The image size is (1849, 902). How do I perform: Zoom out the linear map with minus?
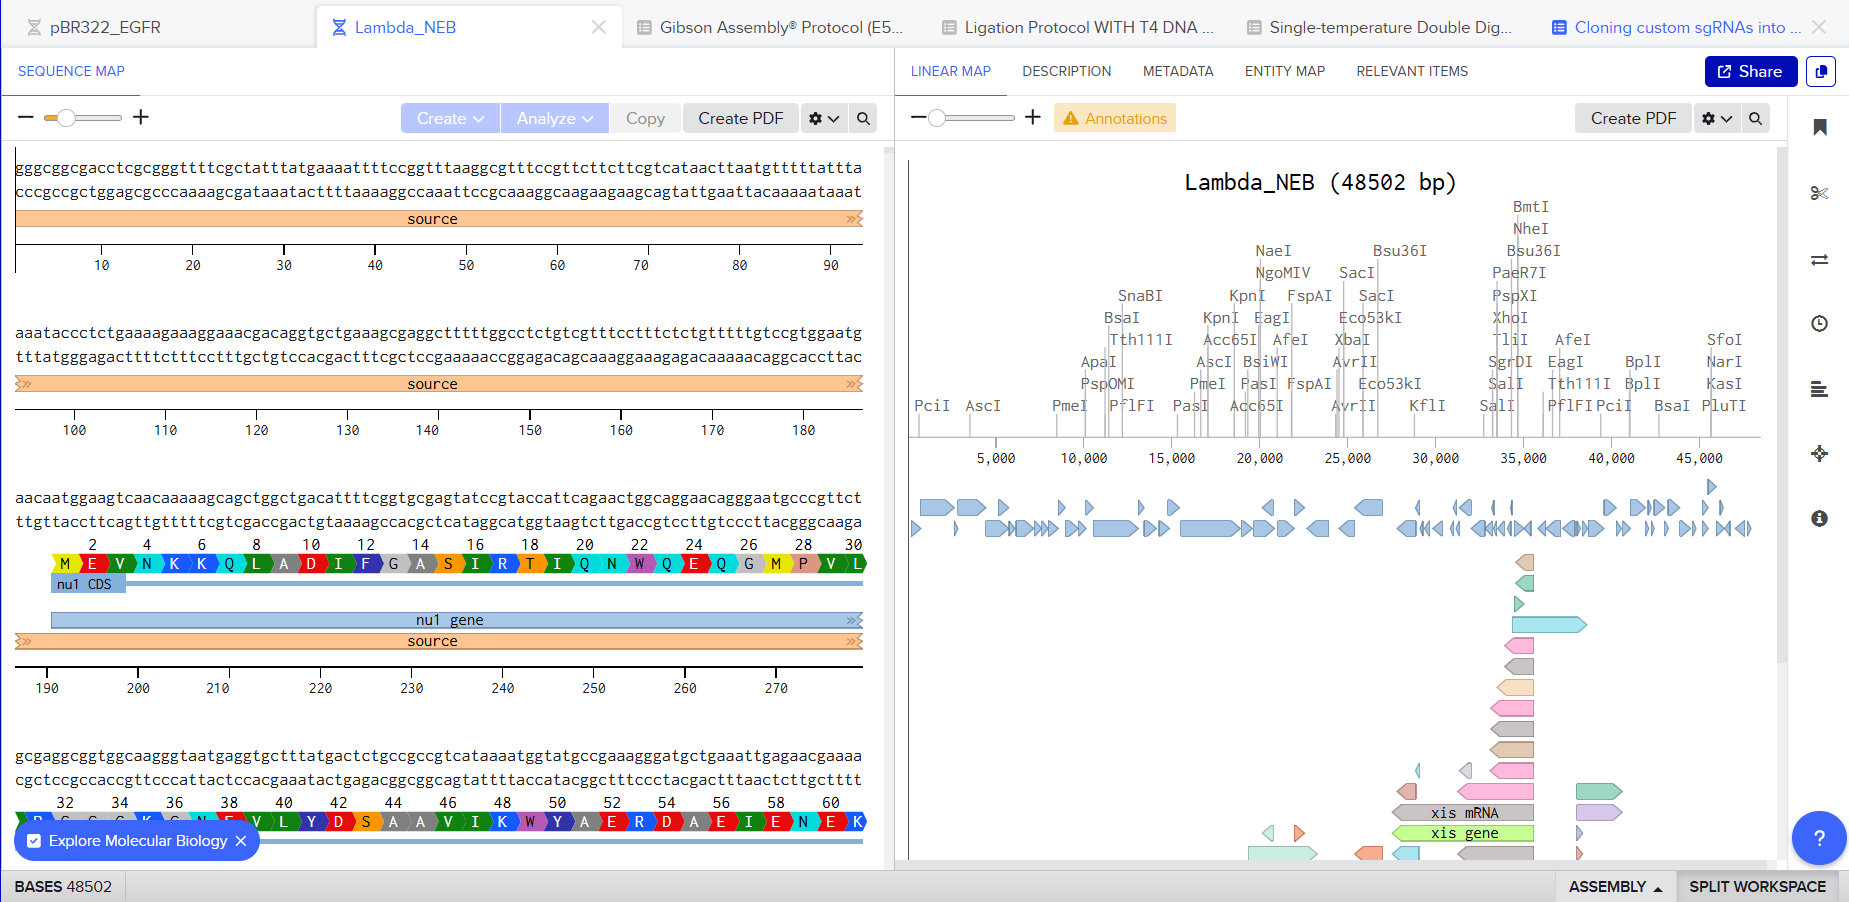pos(918,117)
